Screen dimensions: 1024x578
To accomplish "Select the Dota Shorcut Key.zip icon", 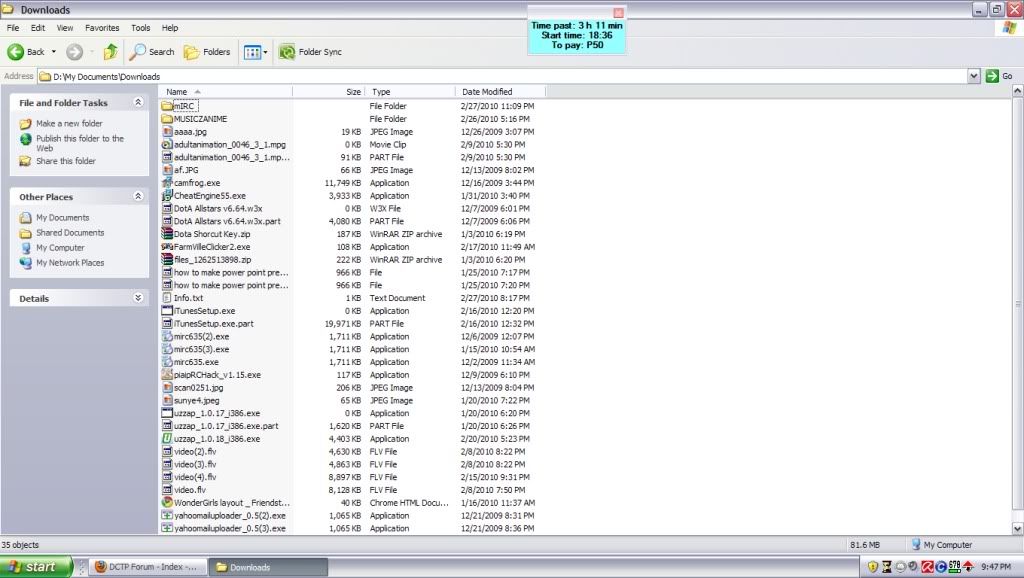I will pyautogui.click(x=167, y=234).
